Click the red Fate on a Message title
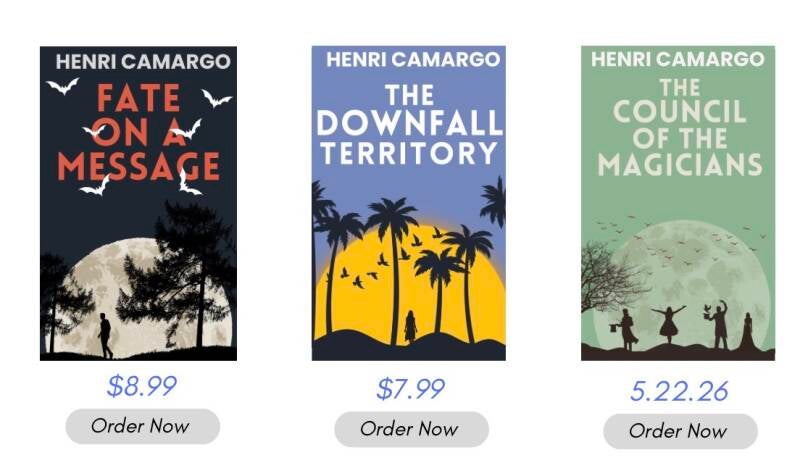The height and width of the screenshot is (463, 800). pos(138,132)
